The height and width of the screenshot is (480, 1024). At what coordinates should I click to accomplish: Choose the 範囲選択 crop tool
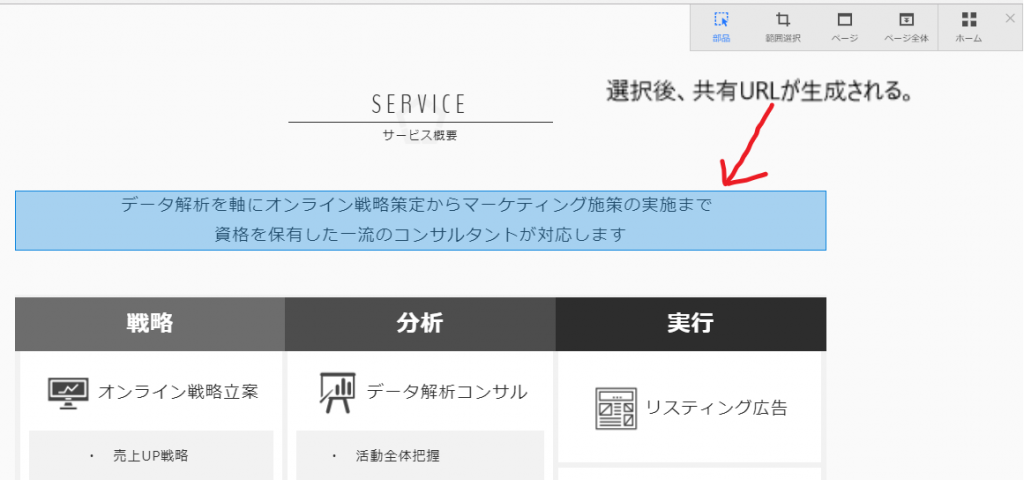(783, 27)
